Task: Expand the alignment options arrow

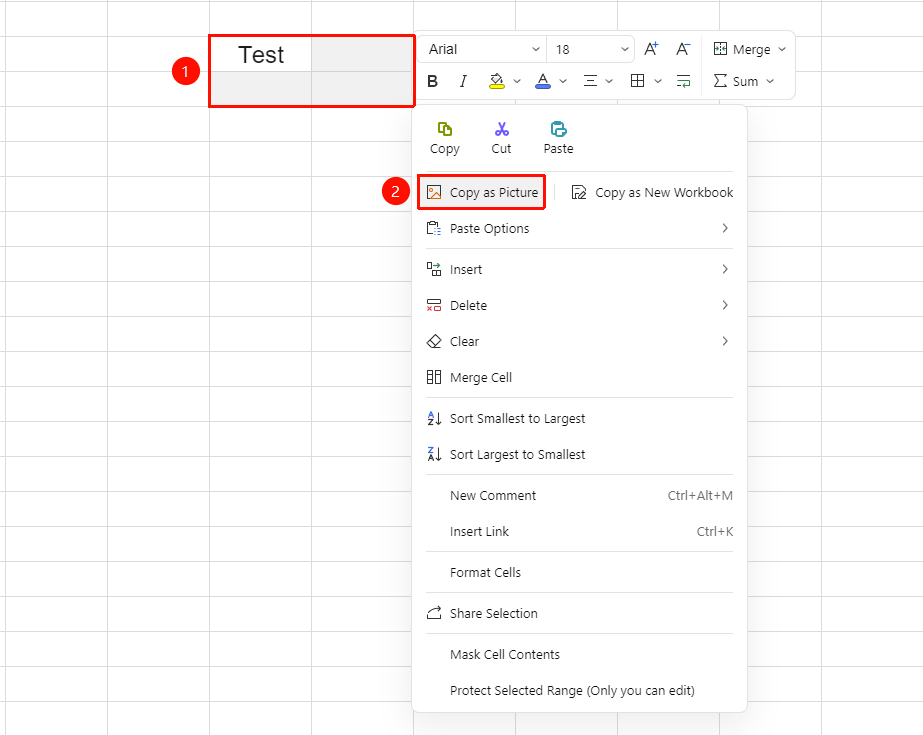Action: (x=609, y=81)
